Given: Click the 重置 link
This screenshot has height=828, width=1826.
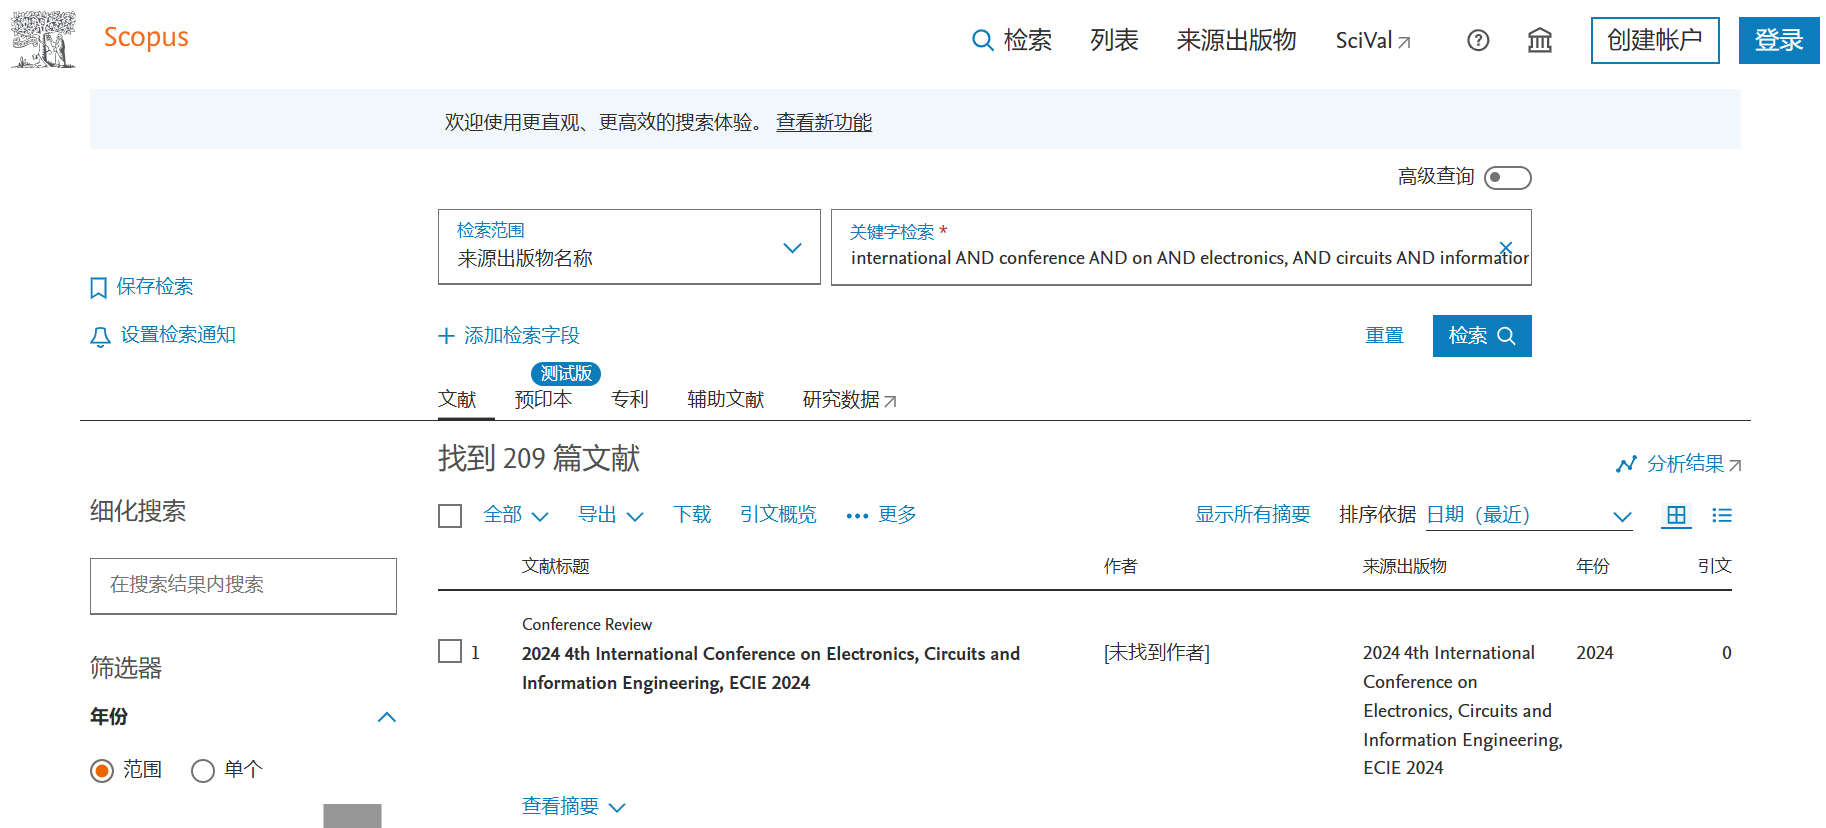Looking at the screenshot, I should [x=1385, y=336].
